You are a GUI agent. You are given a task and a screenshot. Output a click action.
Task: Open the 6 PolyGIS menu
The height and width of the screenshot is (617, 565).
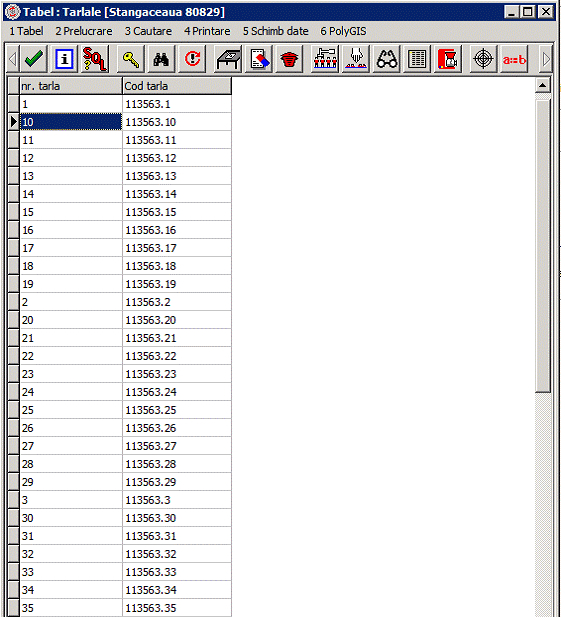click(x=343, y=31)
